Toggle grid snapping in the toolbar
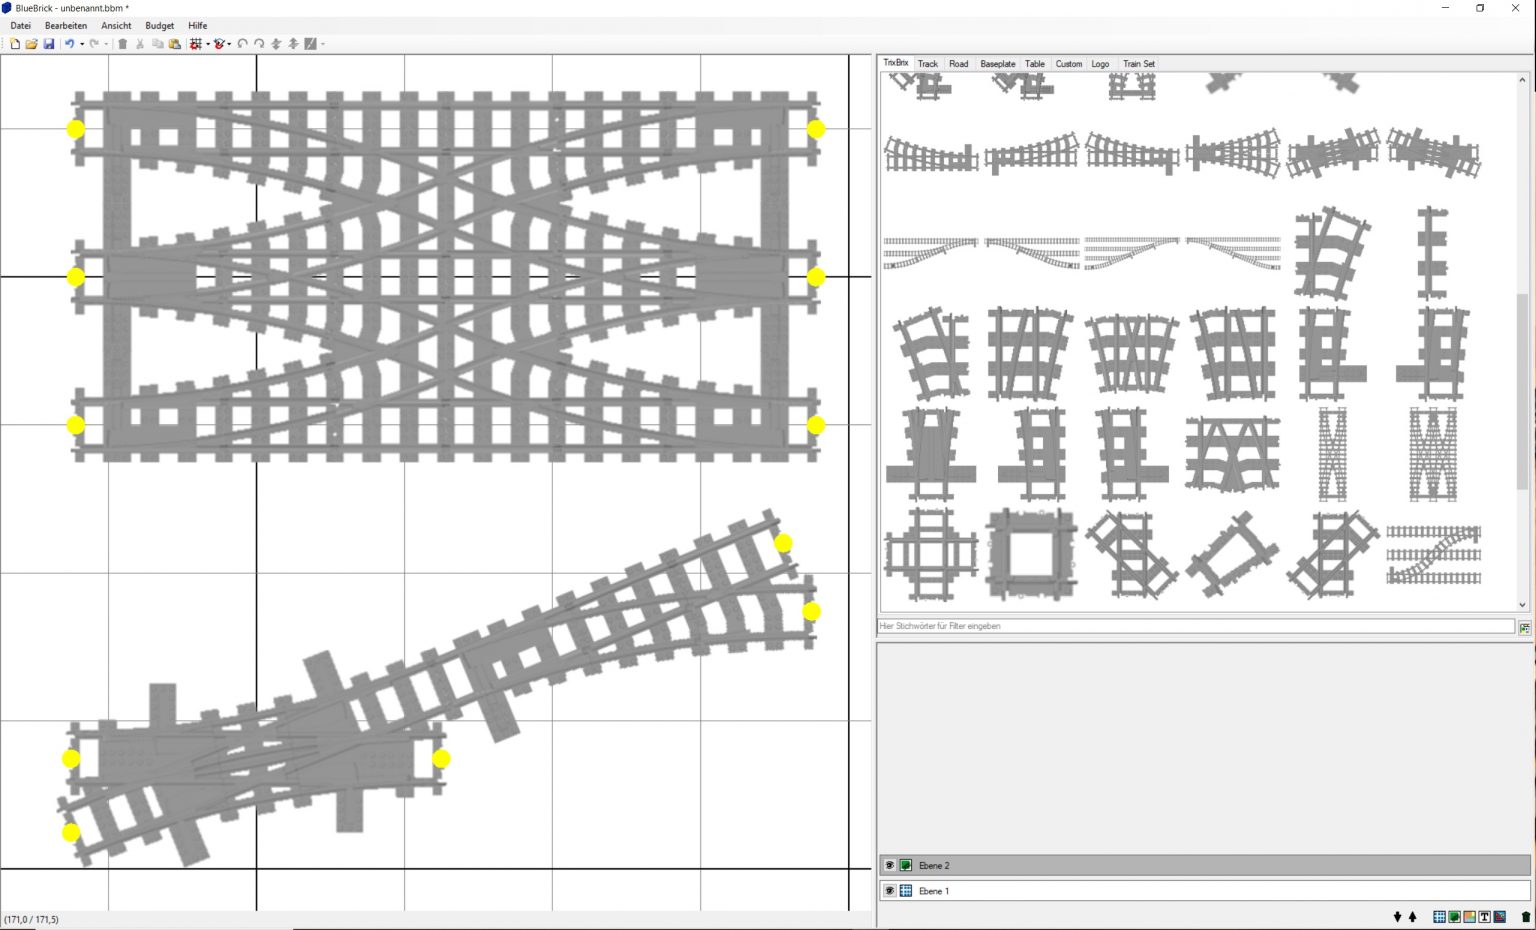Screen dimensions: 1536x930 (195, 44)
